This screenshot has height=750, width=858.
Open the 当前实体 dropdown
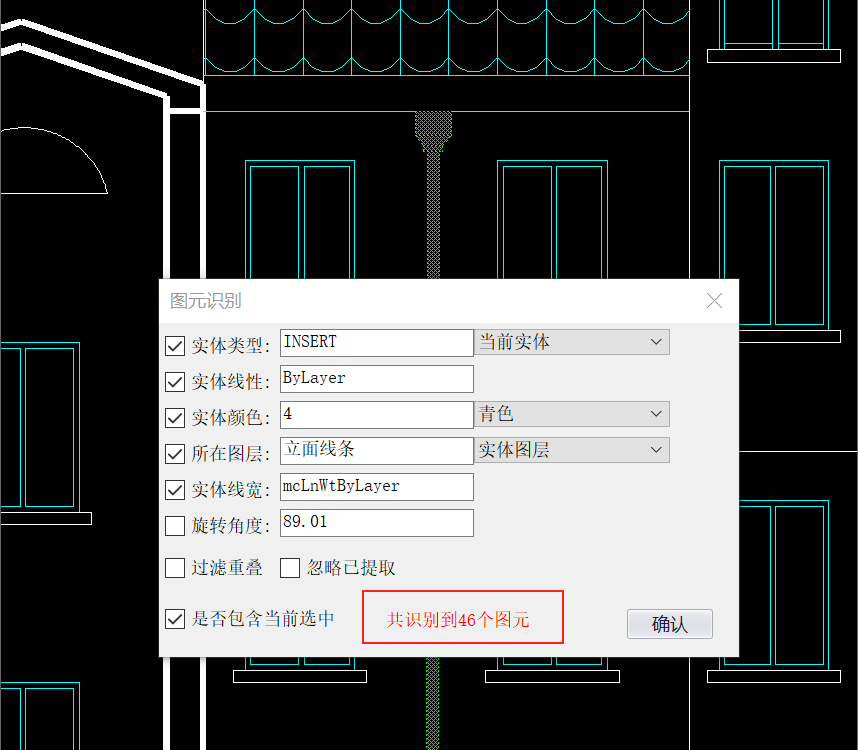572,342
